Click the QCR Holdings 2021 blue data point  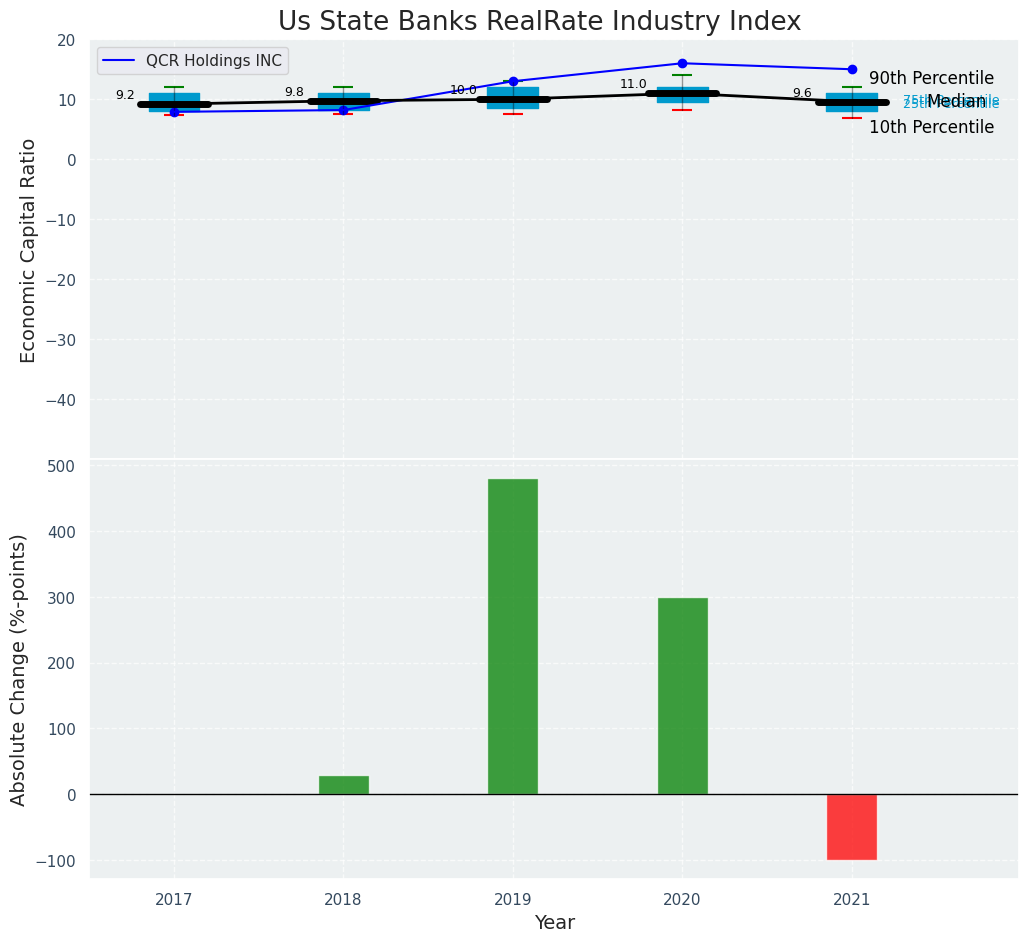point(852,70)
